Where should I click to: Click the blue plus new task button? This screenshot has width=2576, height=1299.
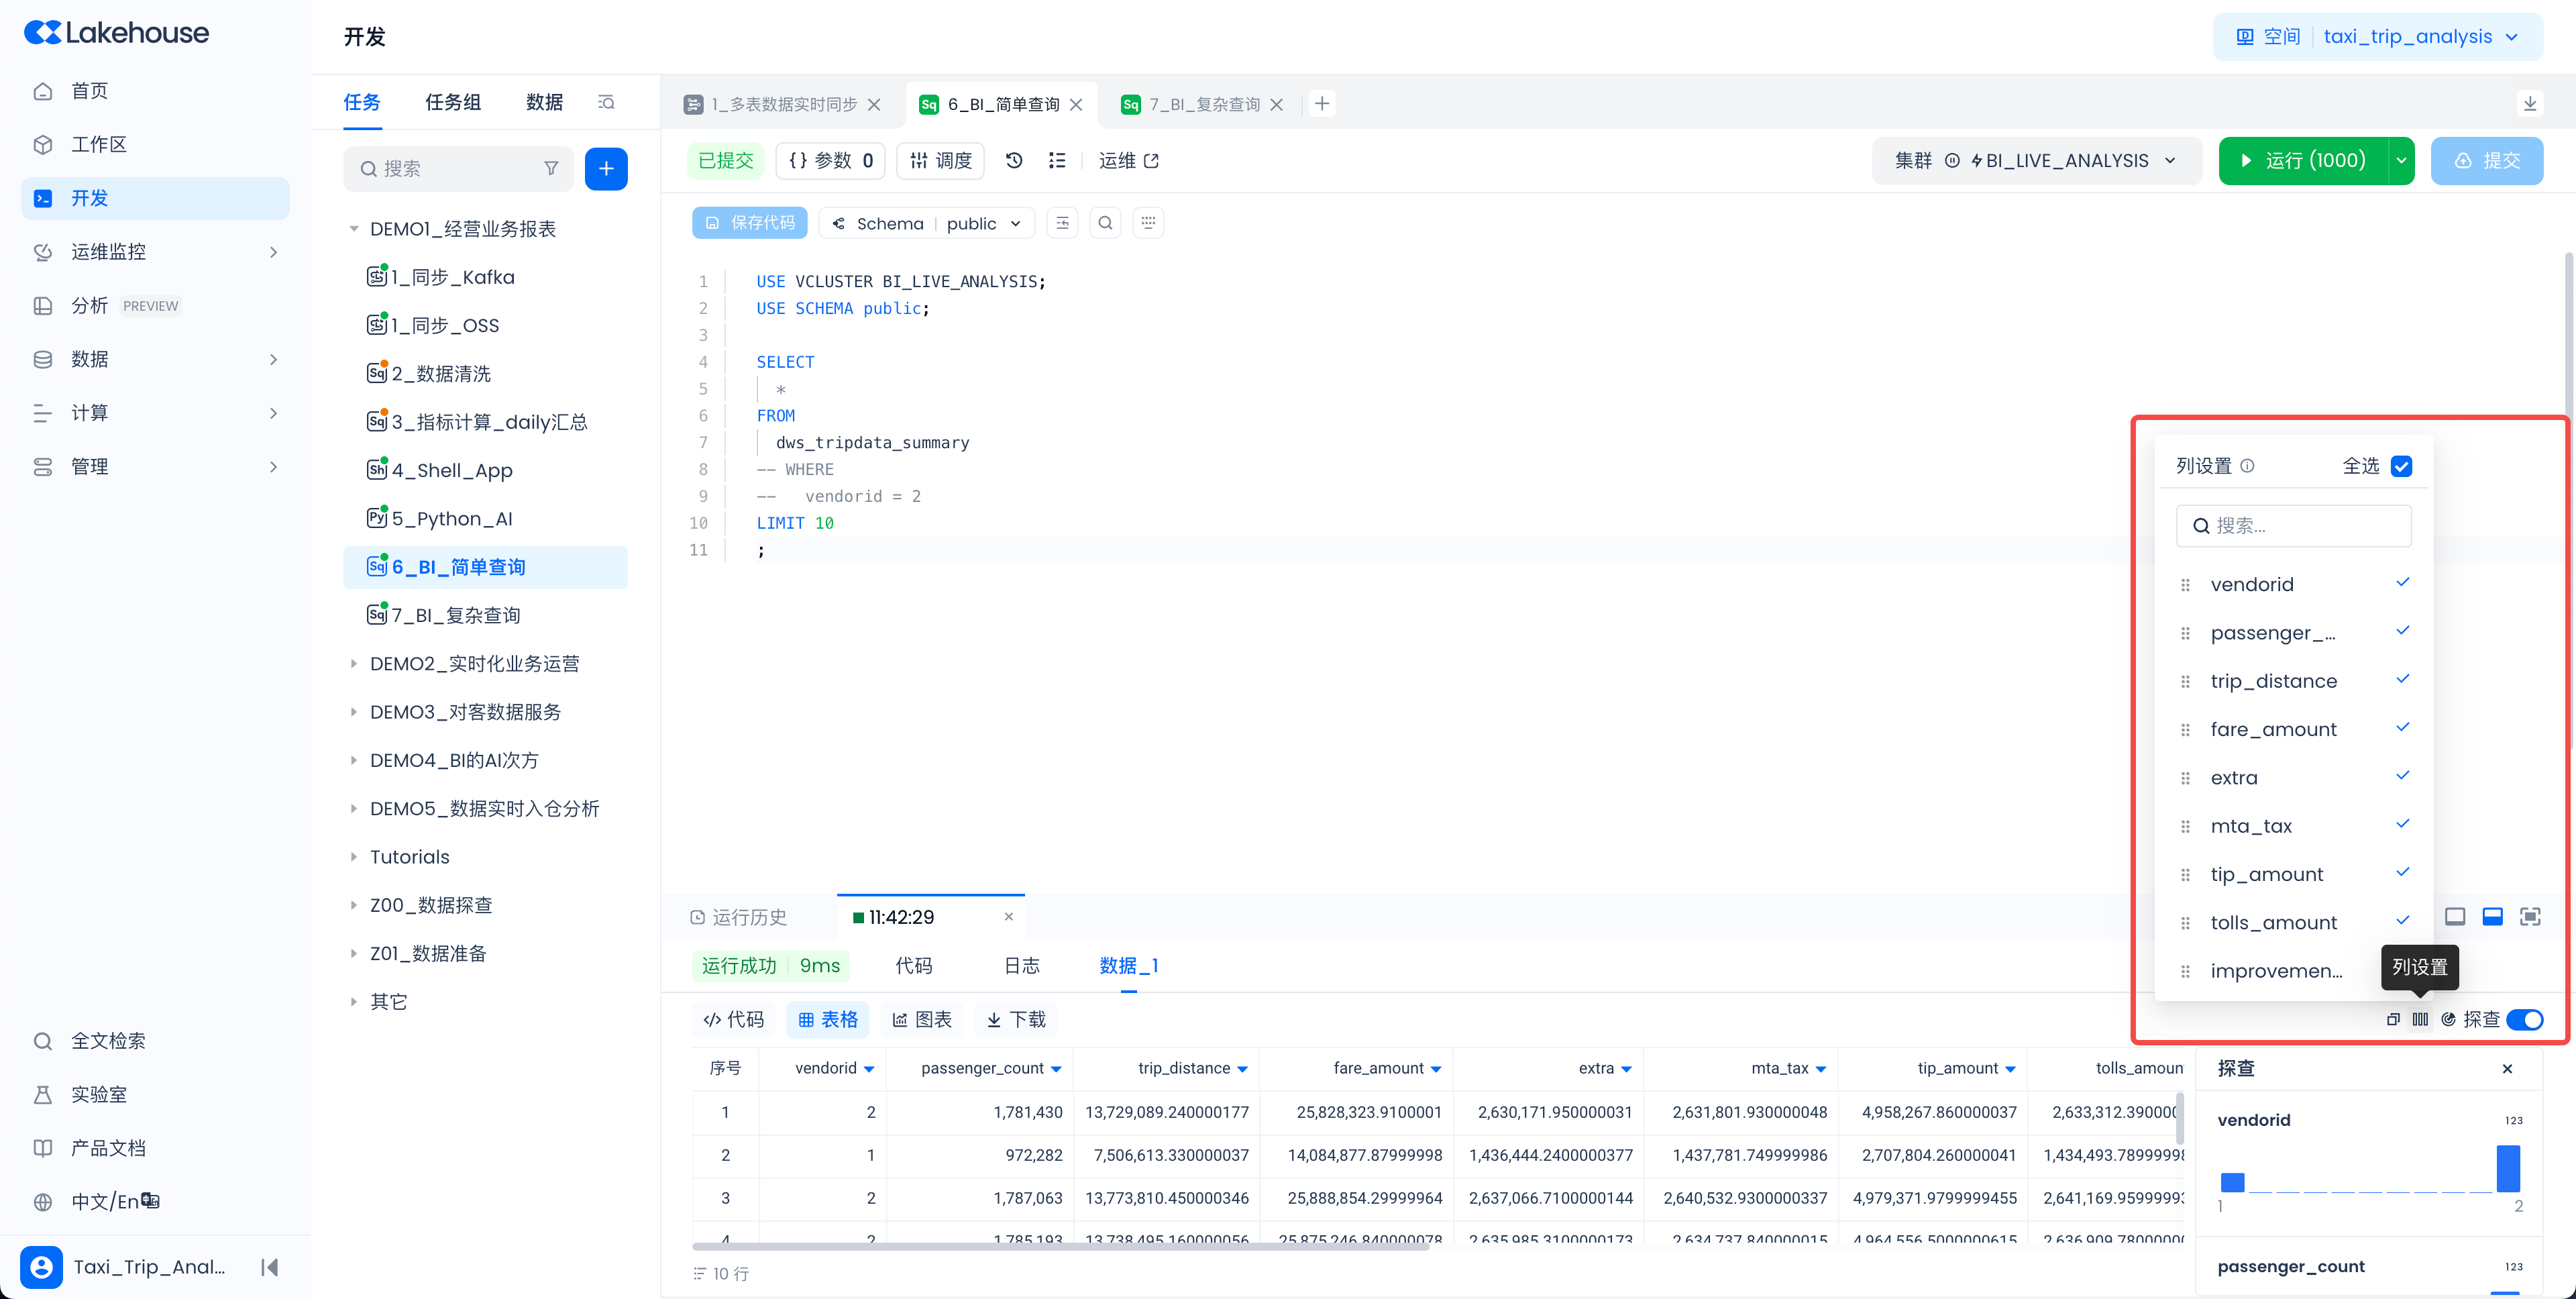tap(606, 169)
